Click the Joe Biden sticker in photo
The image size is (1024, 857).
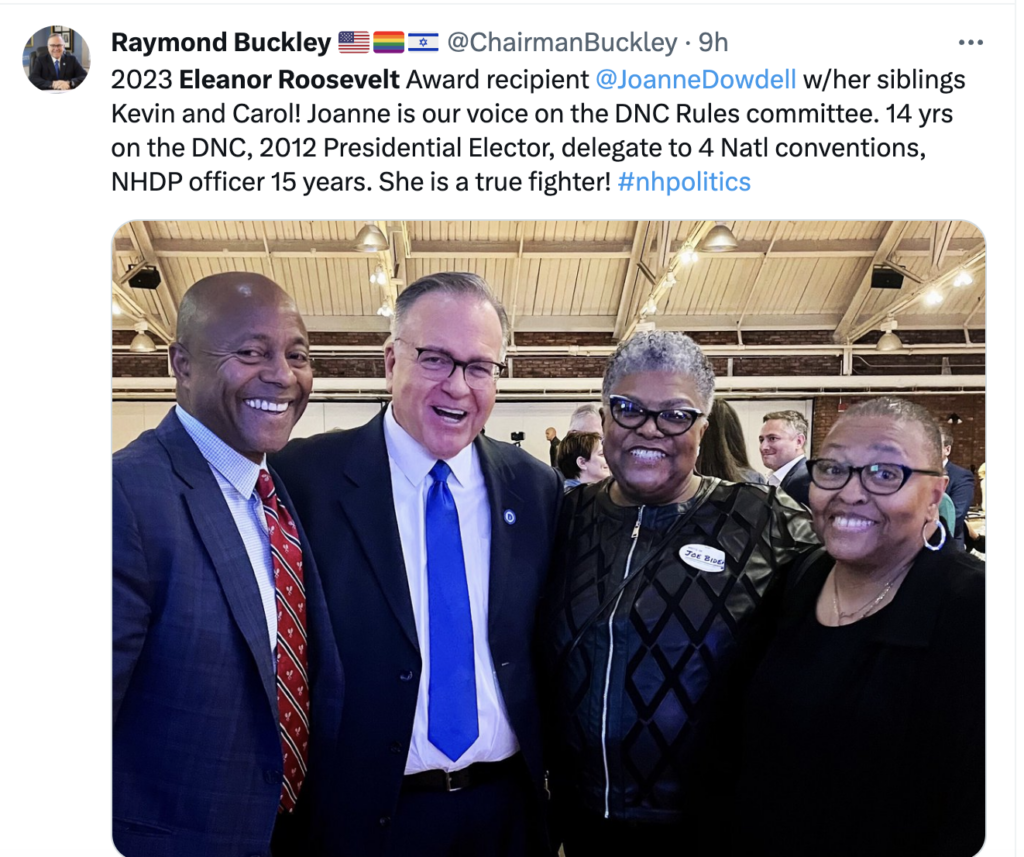coord(703,557)
